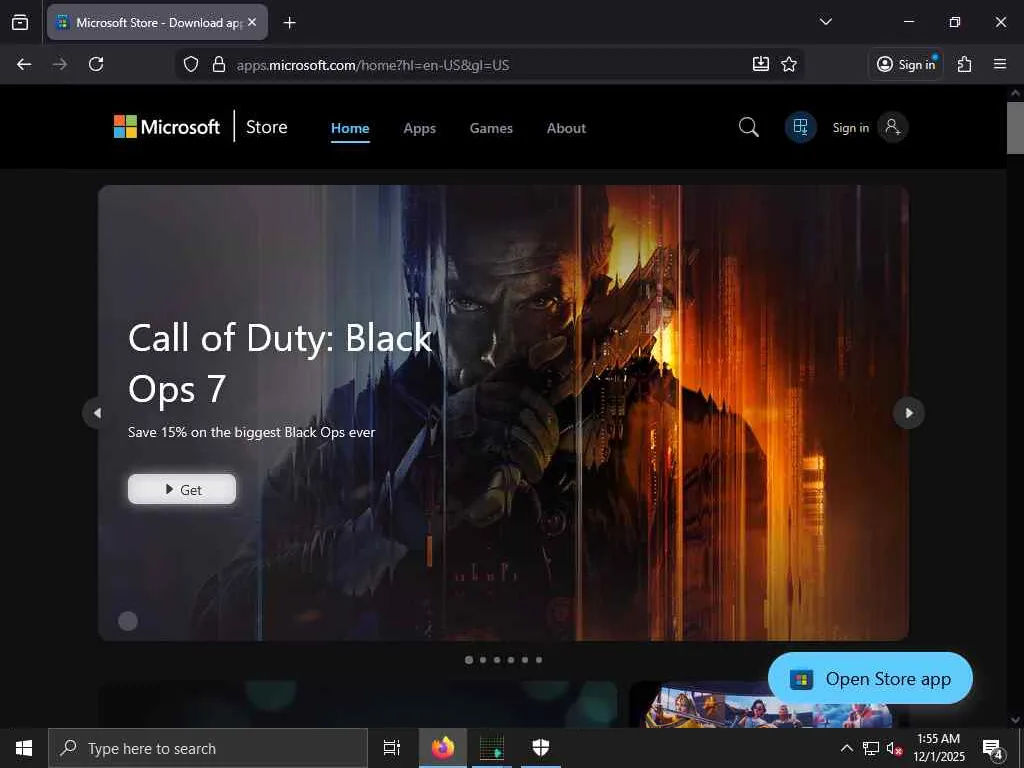Open the About page
Screen dimensions: 1024x768
point(566,128)
